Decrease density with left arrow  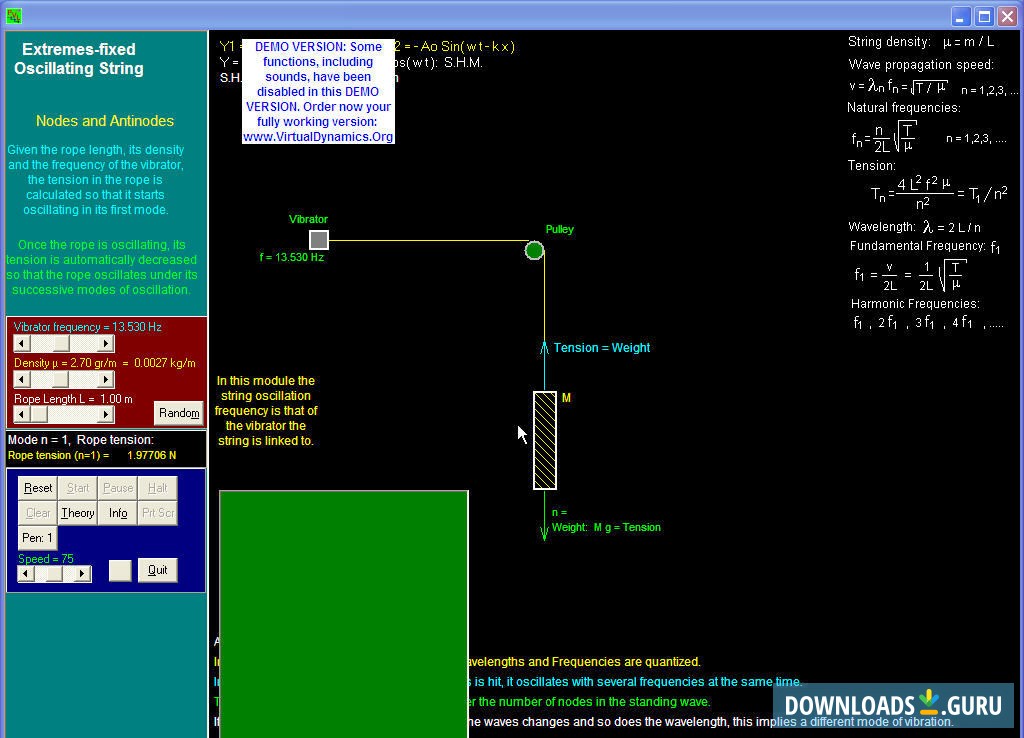click(22, 379)
